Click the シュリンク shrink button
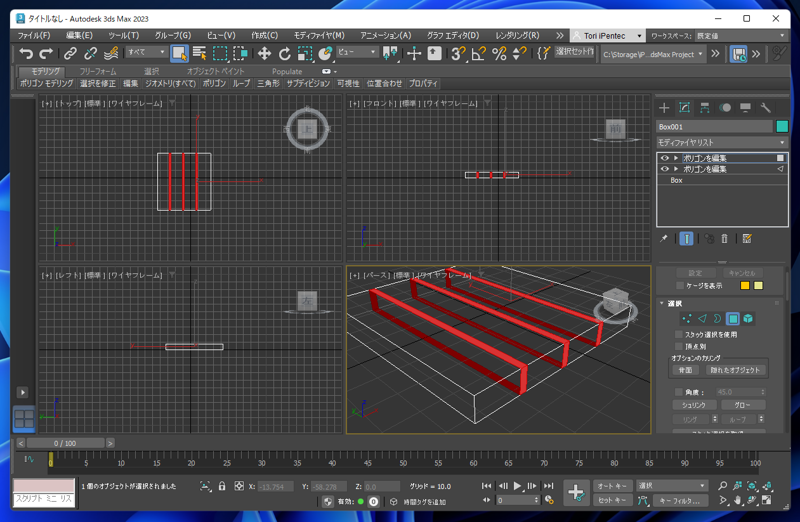Viewport: 800px width, 522px height. (x=694, y=405)
